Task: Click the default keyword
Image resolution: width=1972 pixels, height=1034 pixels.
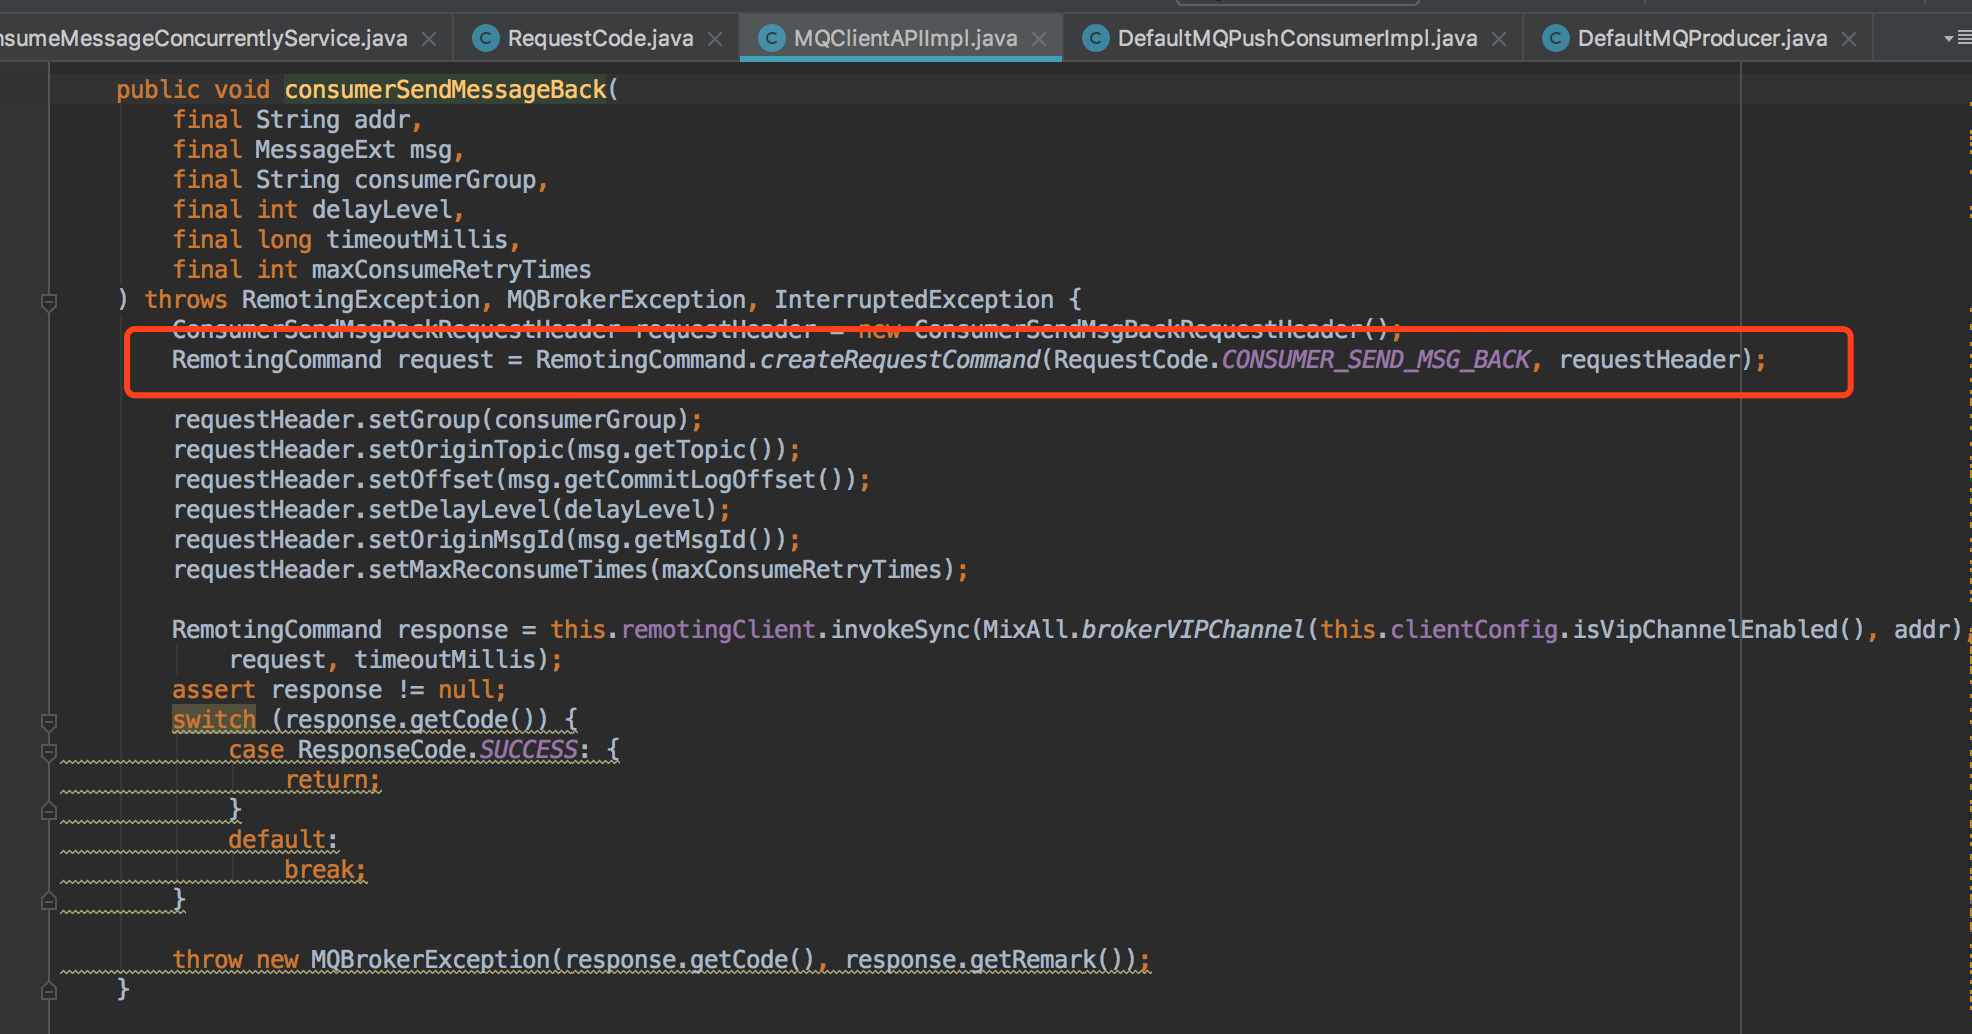Action: [277, 840]
